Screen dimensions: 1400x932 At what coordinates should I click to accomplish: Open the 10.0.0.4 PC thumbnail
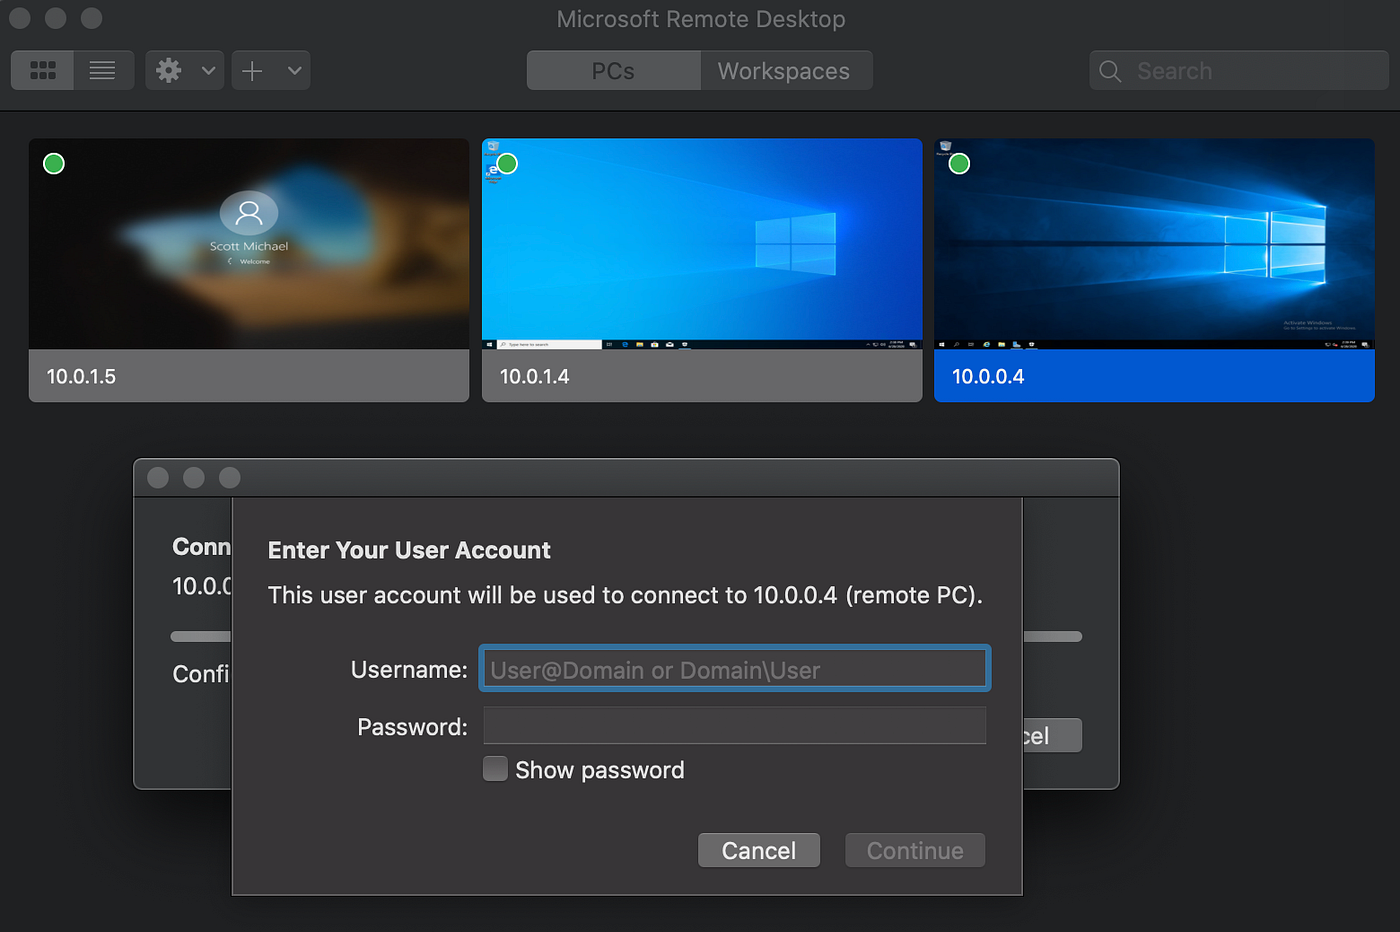pyautogui.click(x=1154, y=244)
